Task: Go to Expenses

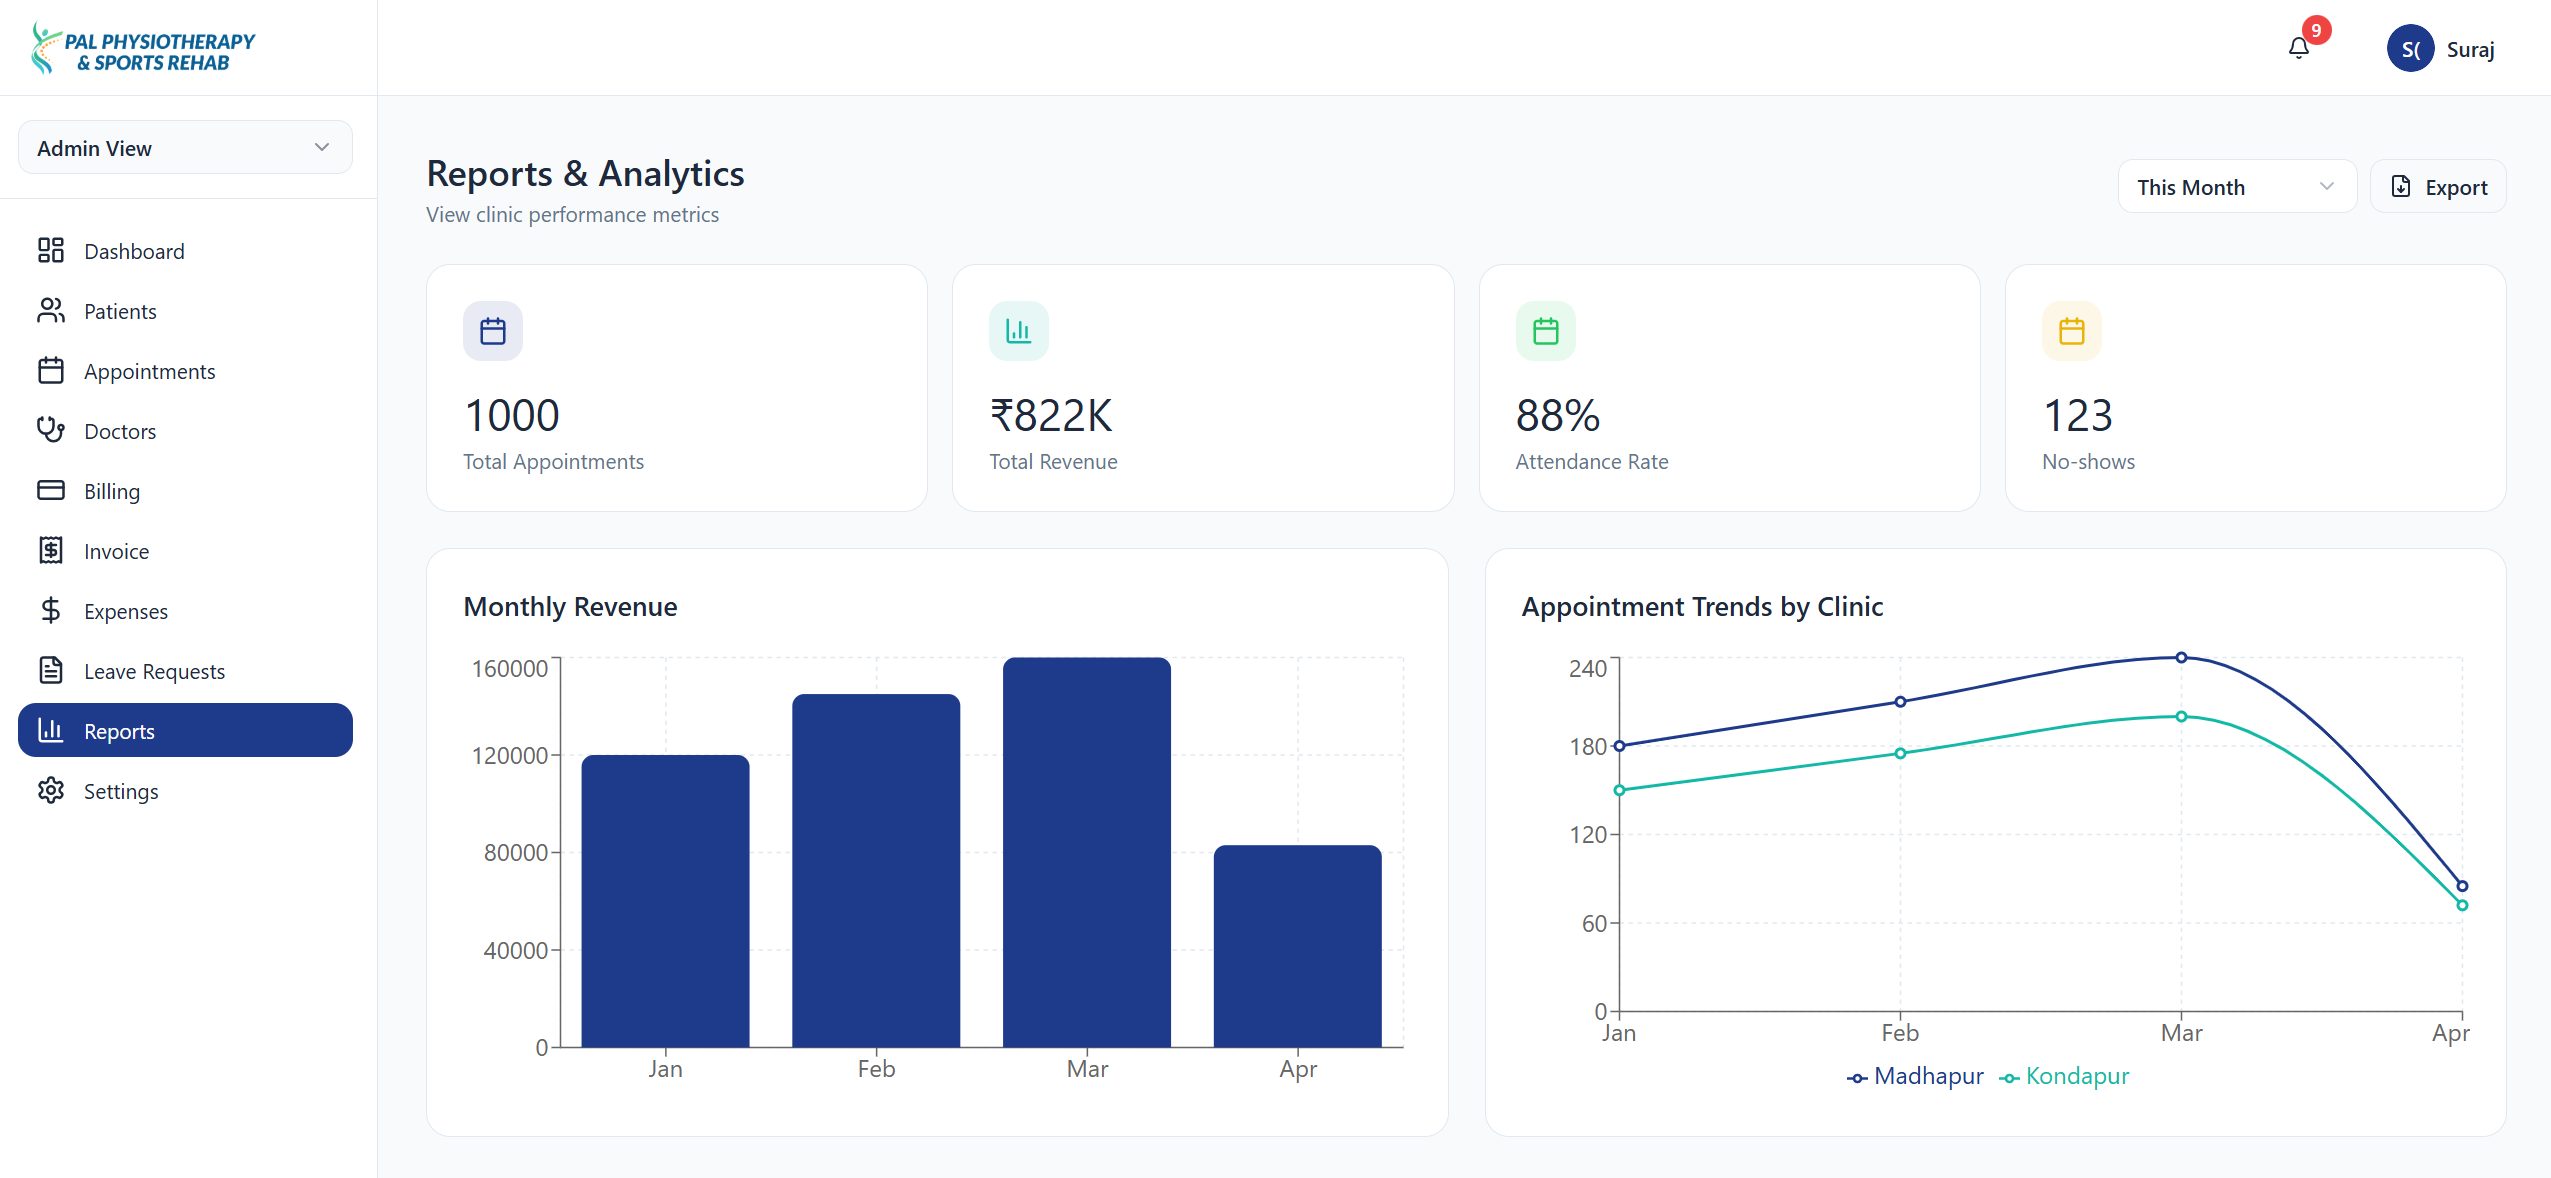Action: [x=185, y=610]
